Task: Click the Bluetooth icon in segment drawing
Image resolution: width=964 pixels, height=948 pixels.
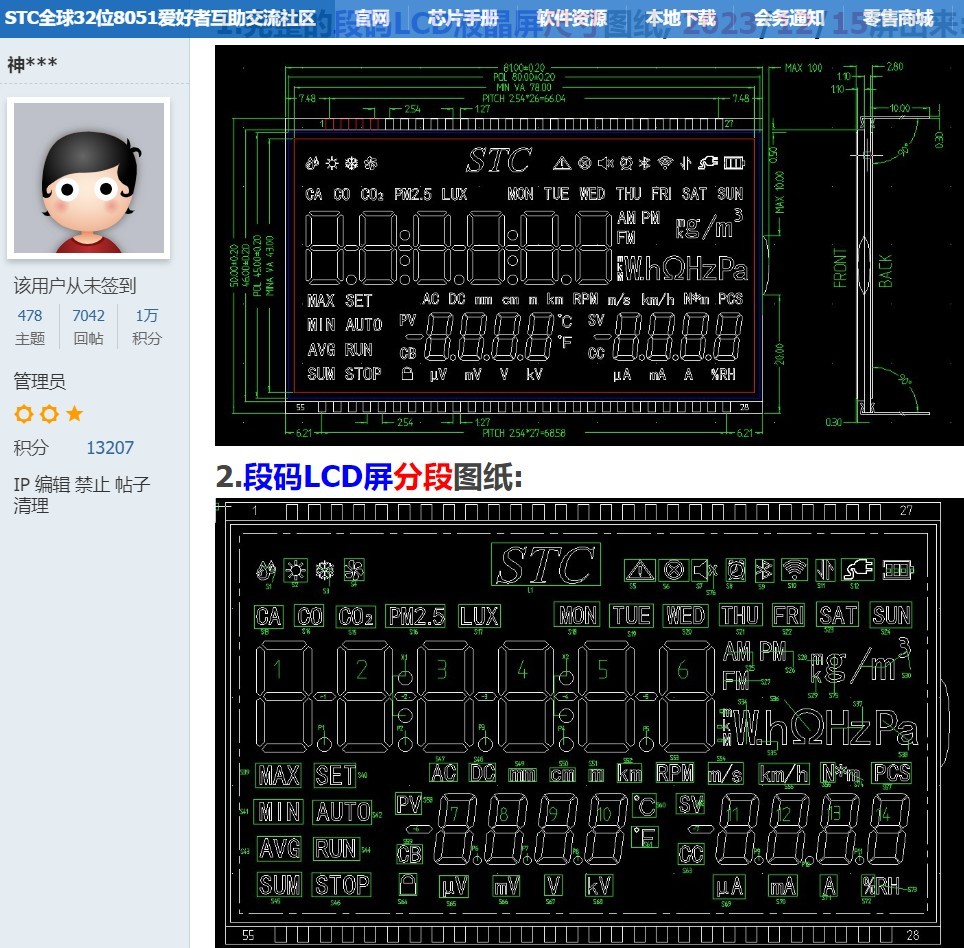Action: click(764, 570)
